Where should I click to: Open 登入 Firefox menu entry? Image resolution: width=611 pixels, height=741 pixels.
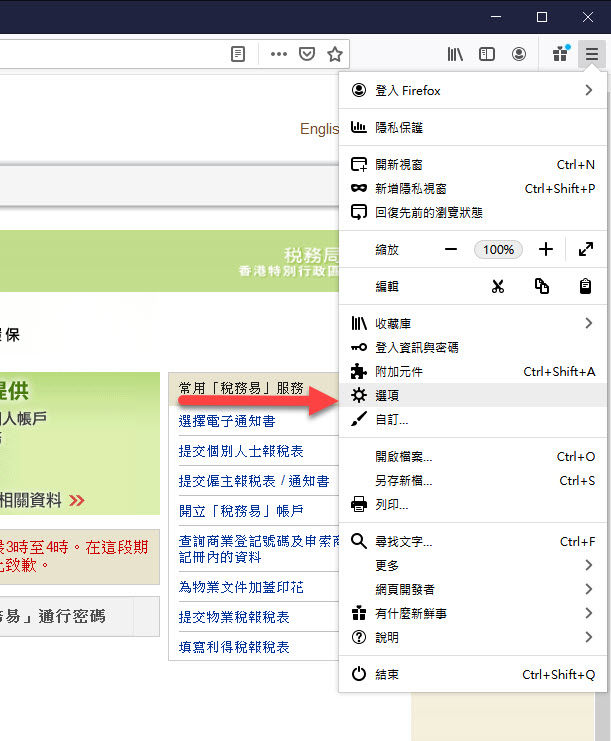pos(473,90)
